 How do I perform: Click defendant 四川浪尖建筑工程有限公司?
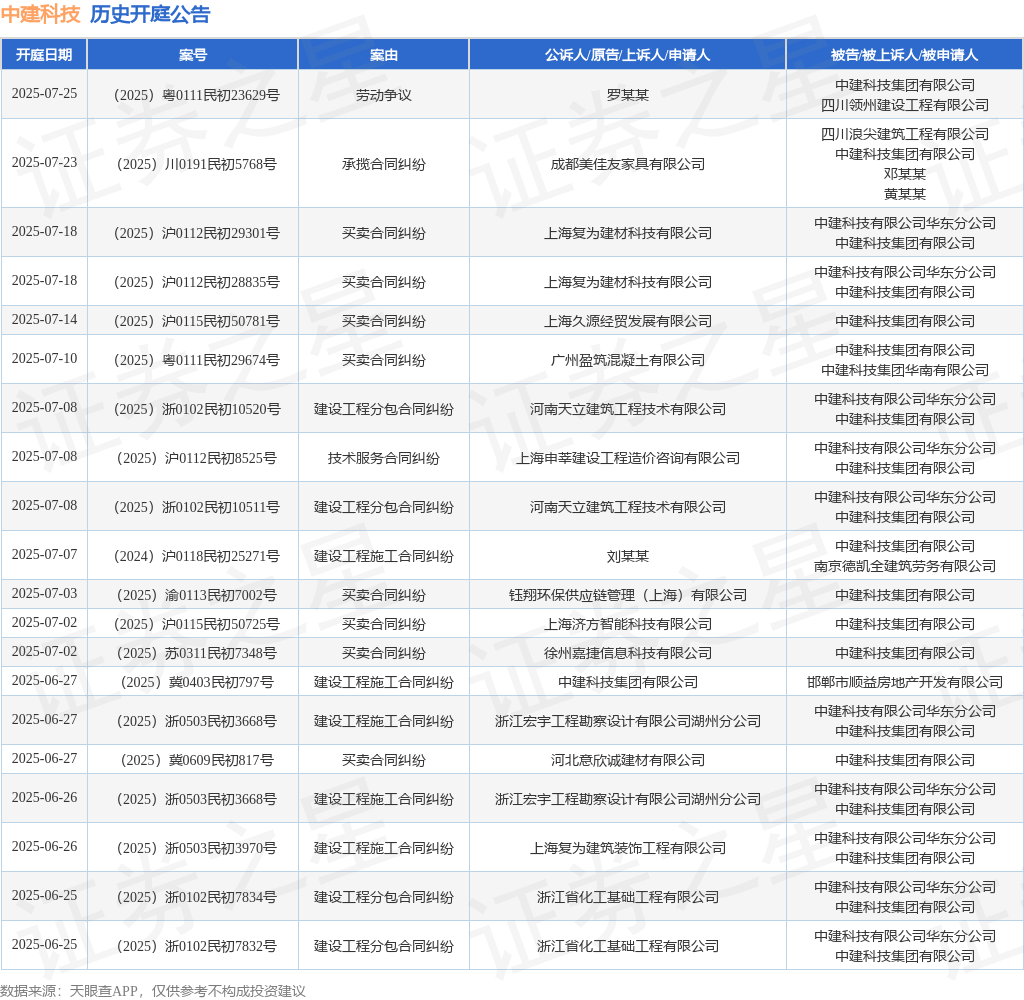[x=904, y=134]
